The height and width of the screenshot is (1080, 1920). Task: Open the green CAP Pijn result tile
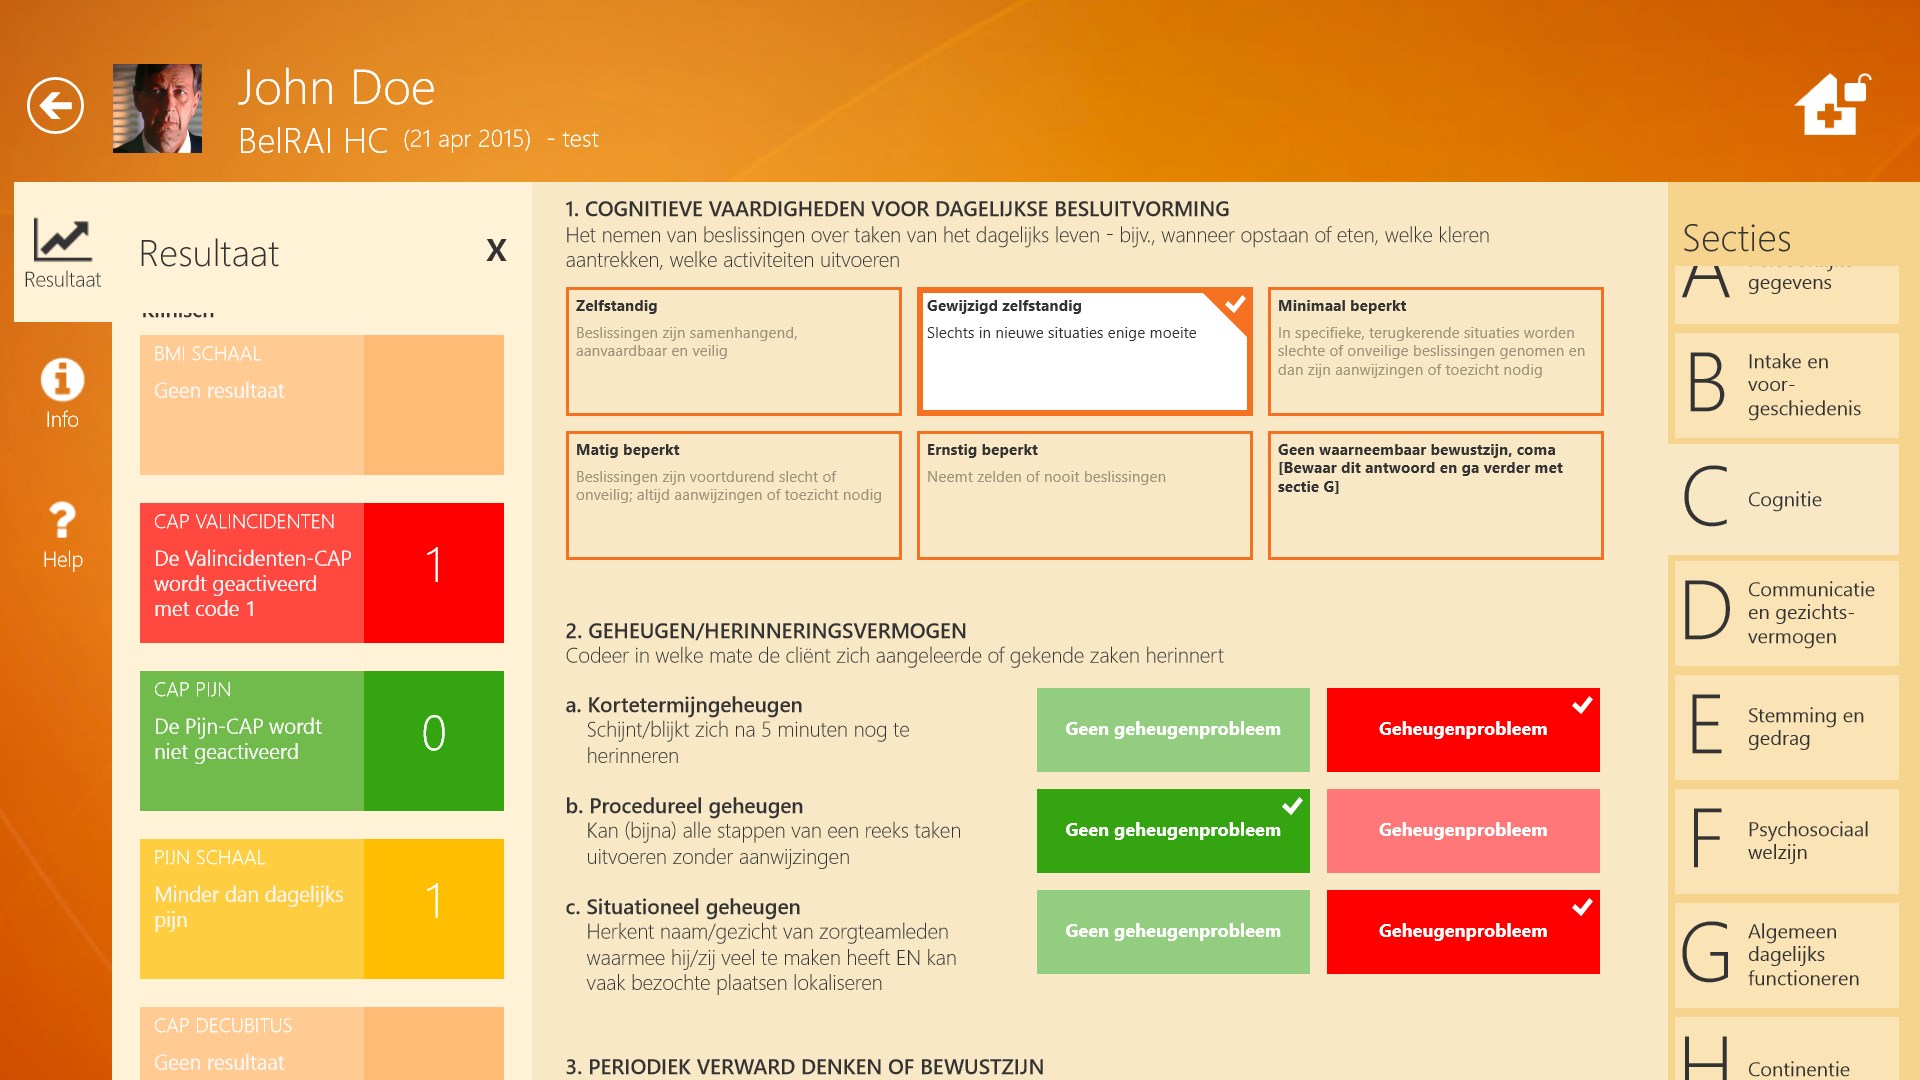(x=321, y=740)
